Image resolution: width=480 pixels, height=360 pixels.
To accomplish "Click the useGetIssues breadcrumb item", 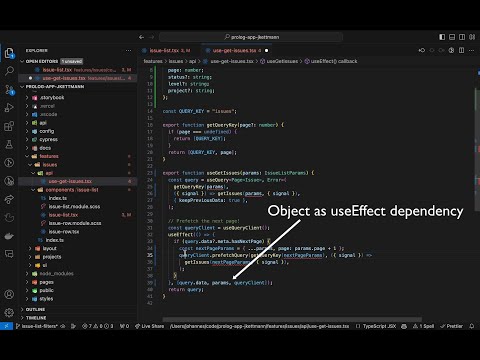I will click(x=282, y=61).
